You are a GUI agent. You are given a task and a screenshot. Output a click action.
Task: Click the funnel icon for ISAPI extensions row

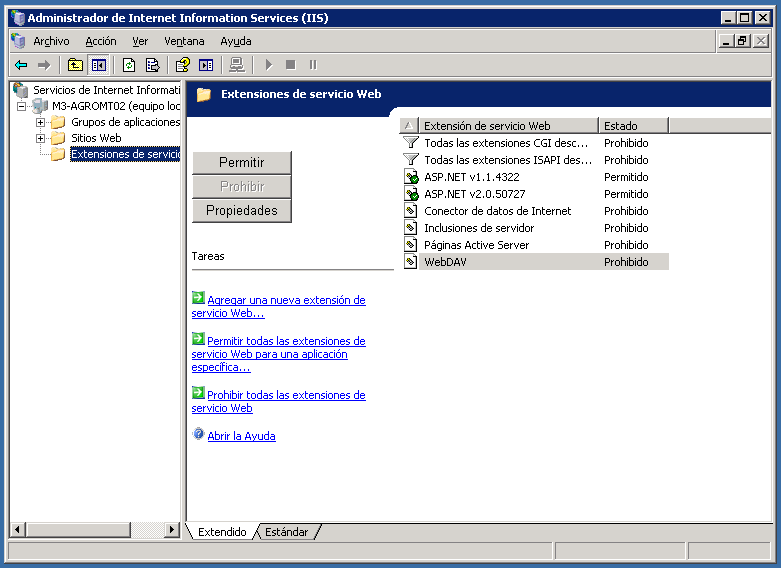tap(410, 160)
